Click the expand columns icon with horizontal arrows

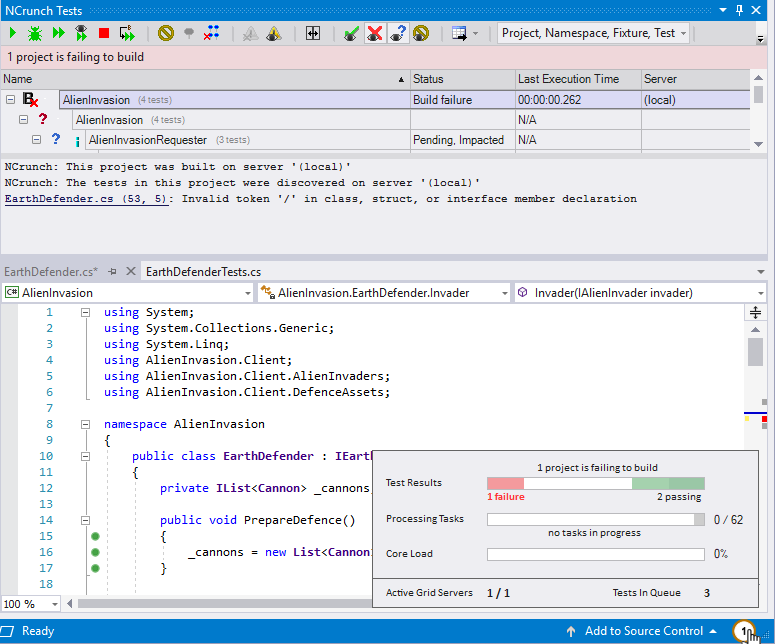pos(313,33)
